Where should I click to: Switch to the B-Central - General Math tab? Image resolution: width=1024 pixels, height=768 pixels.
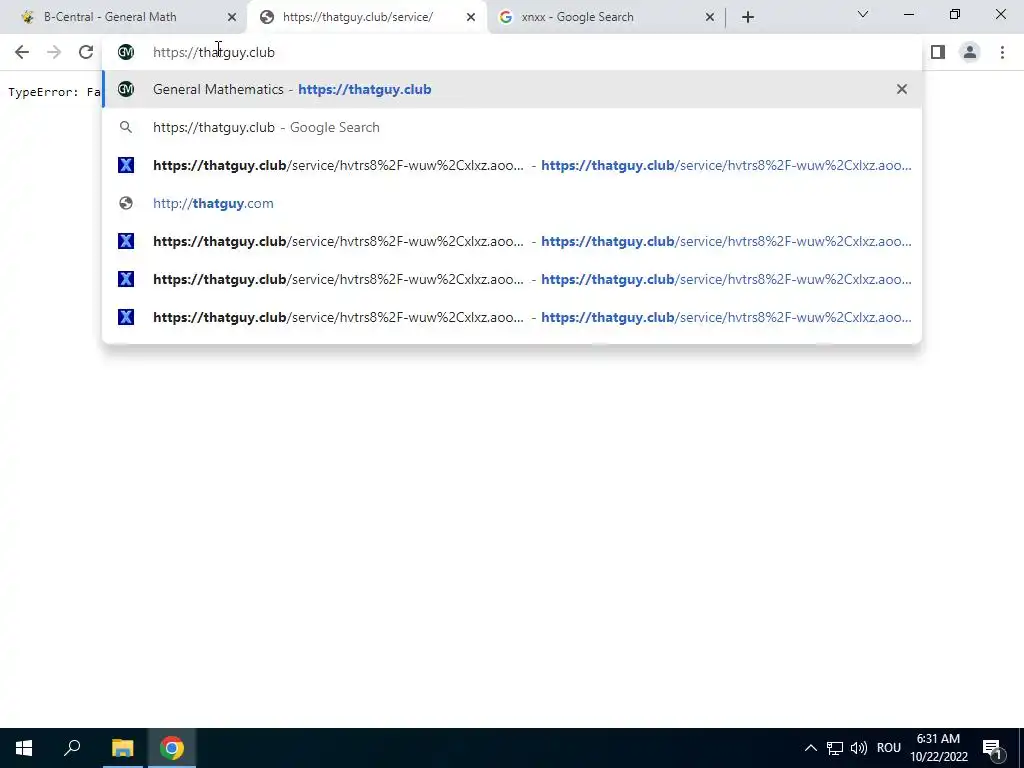click(x=123, y=17)
